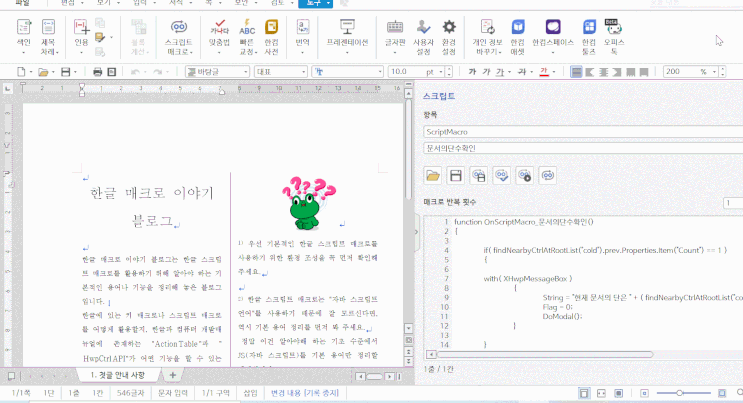Select page-width view icon in status bar
The width and height of the screenshot is (743, 403).
[x=601, y=393]
